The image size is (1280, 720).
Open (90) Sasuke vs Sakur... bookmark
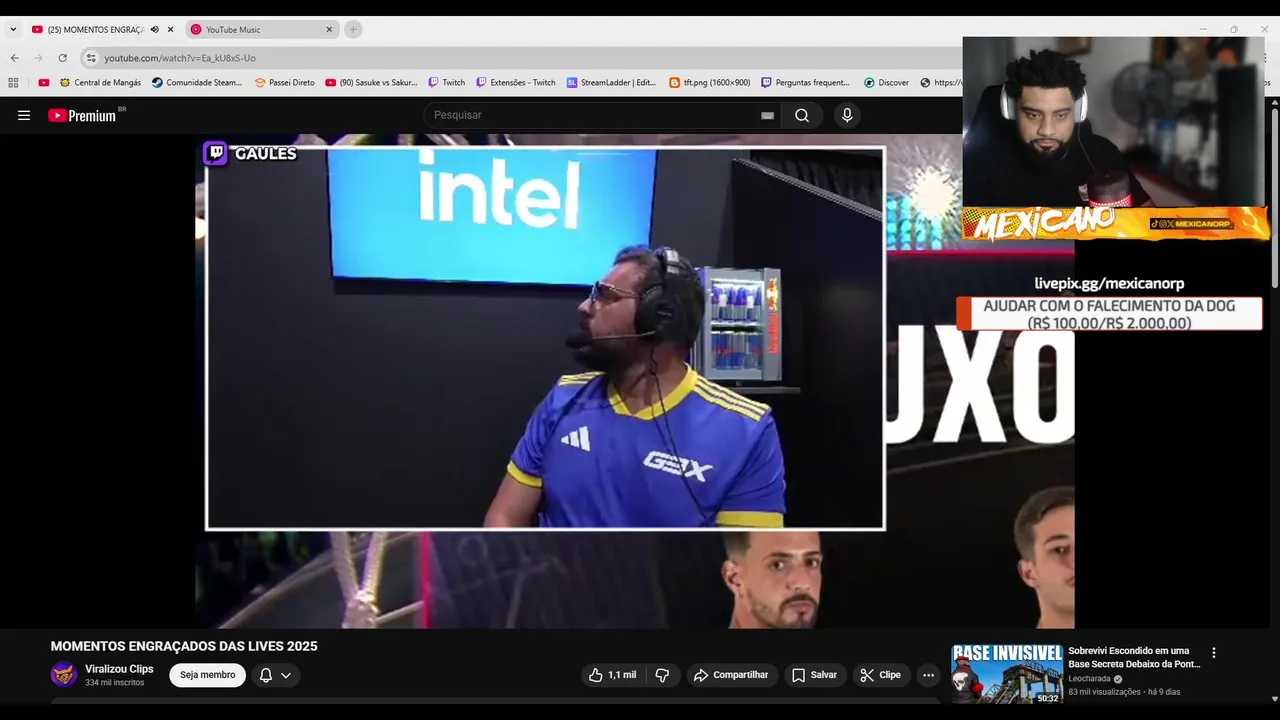372,83
